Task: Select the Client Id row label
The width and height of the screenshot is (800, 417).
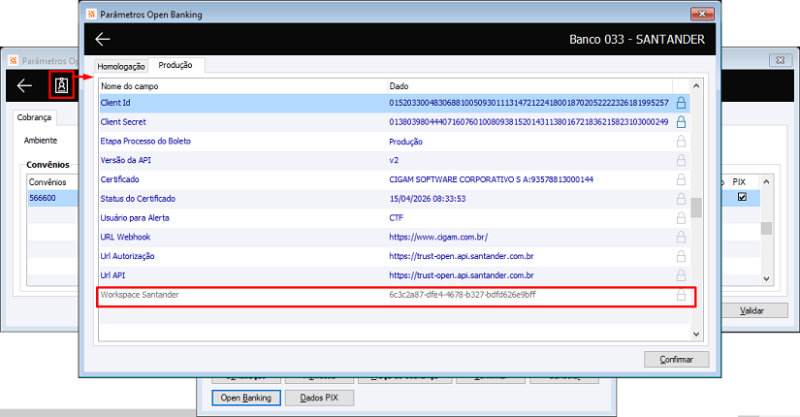Action: point(115,103)
